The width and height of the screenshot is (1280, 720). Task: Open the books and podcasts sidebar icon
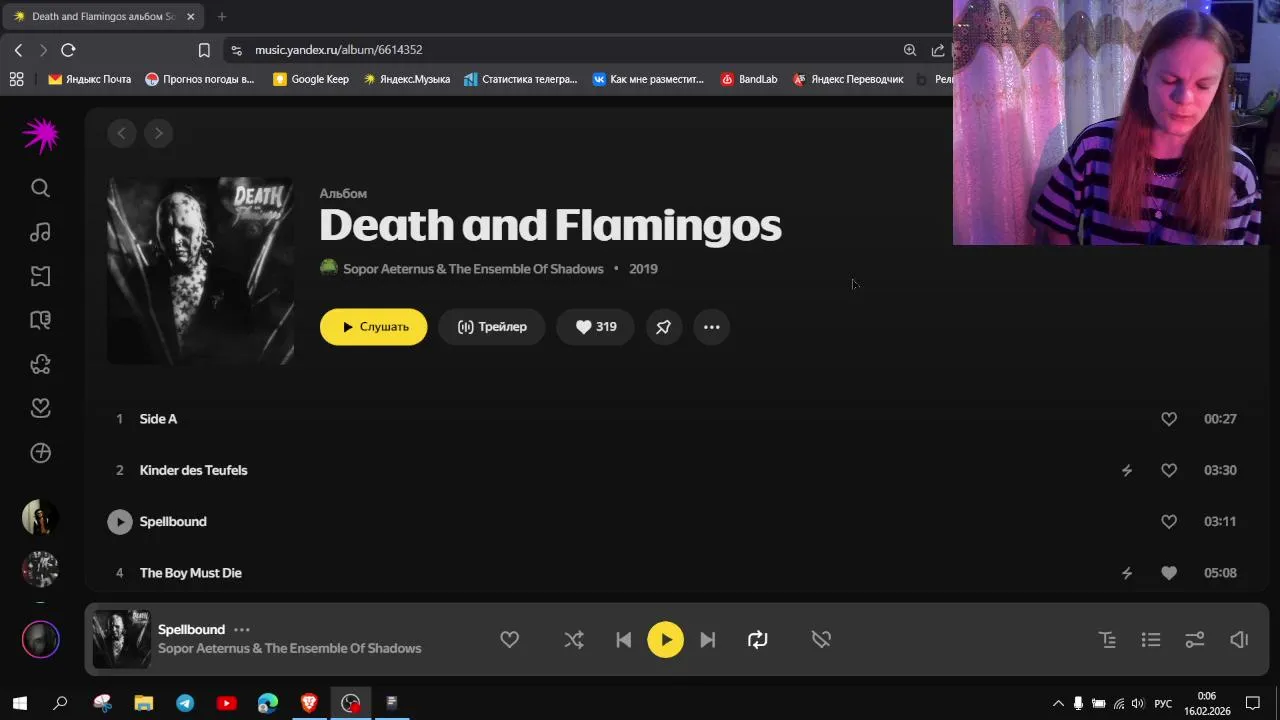40,320
